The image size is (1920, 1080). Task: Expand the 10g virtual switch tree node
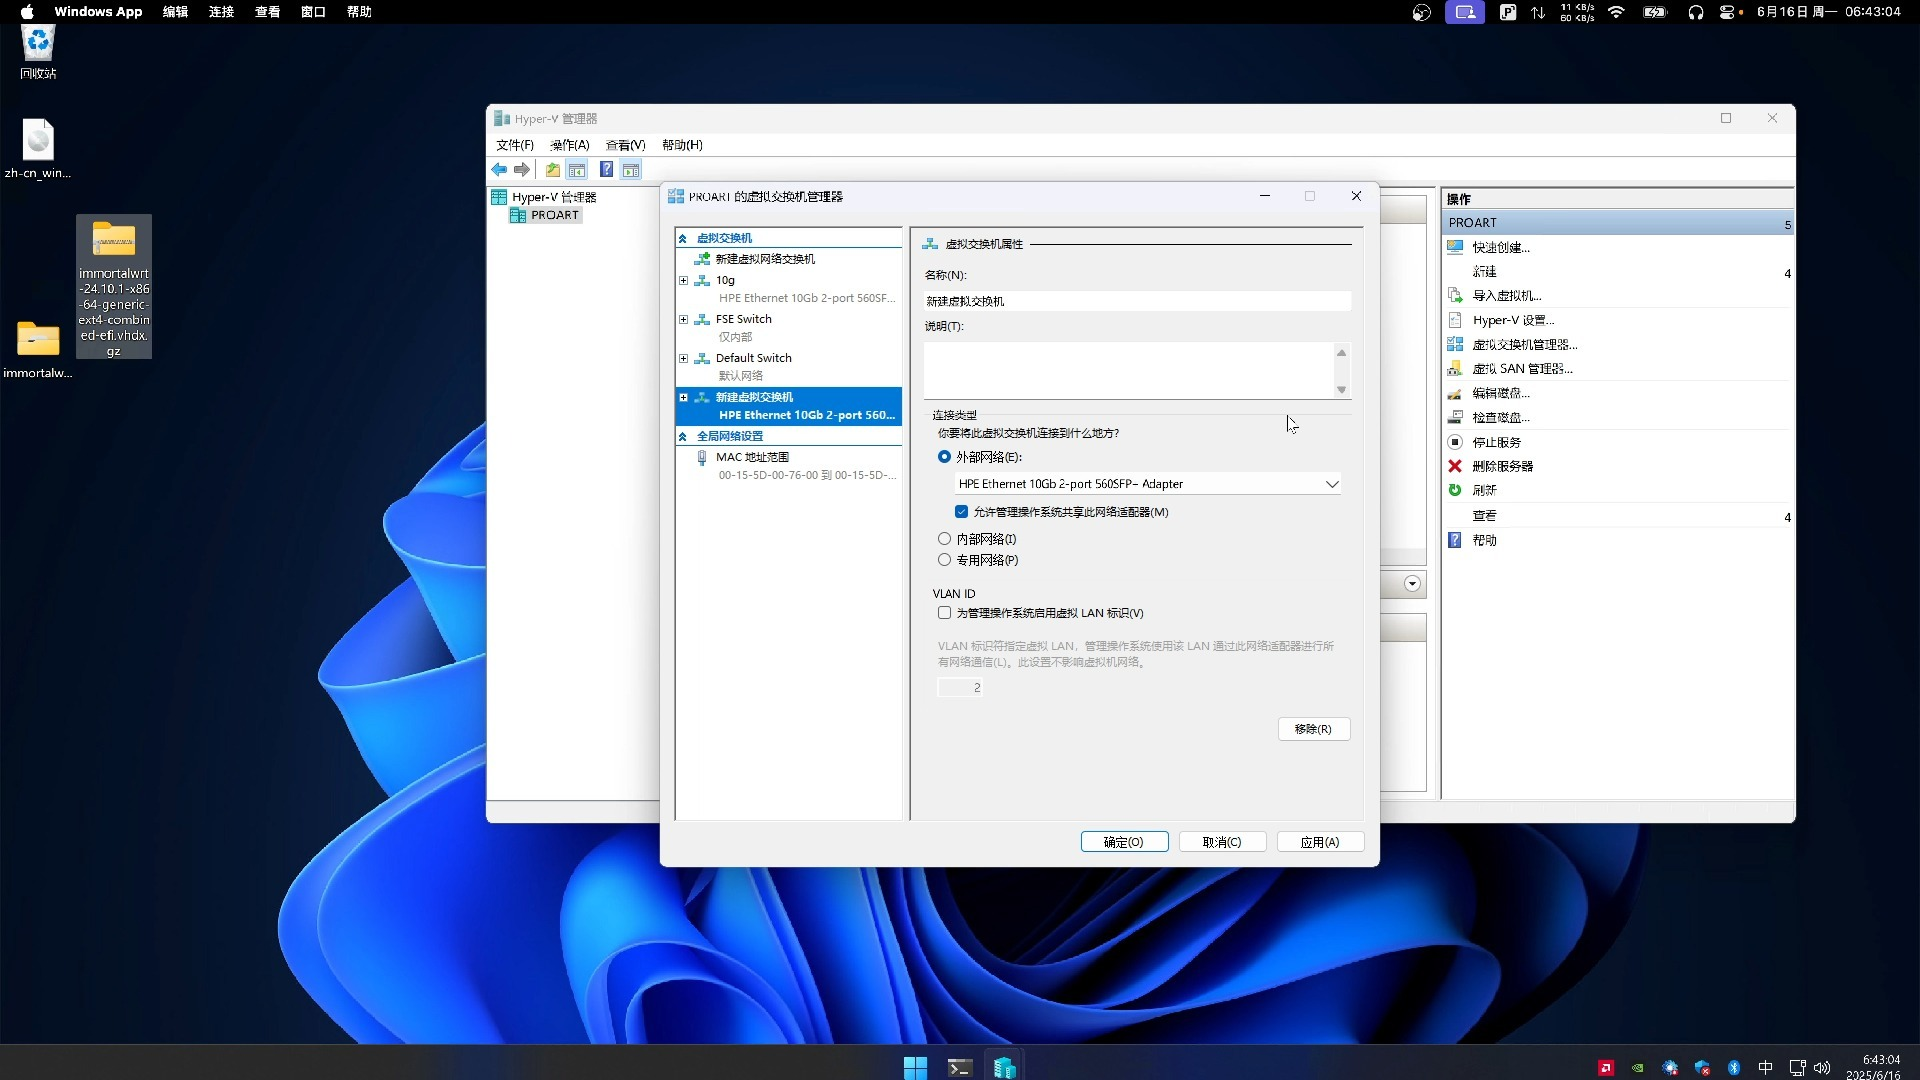[683, 280]
